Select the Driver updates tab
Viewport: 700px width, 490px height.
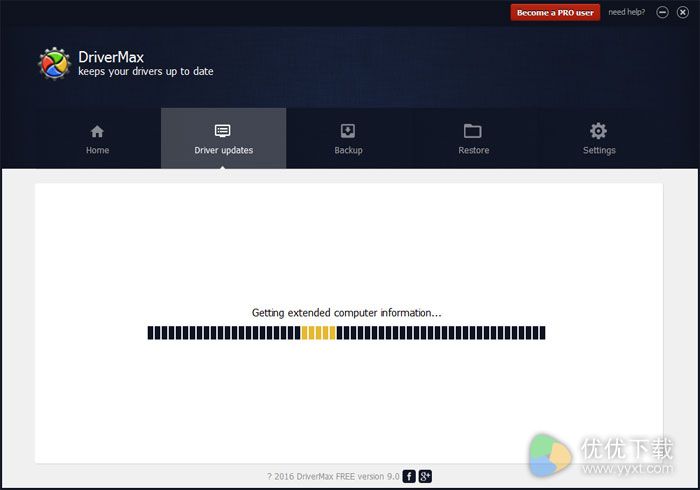click(223, 139)
